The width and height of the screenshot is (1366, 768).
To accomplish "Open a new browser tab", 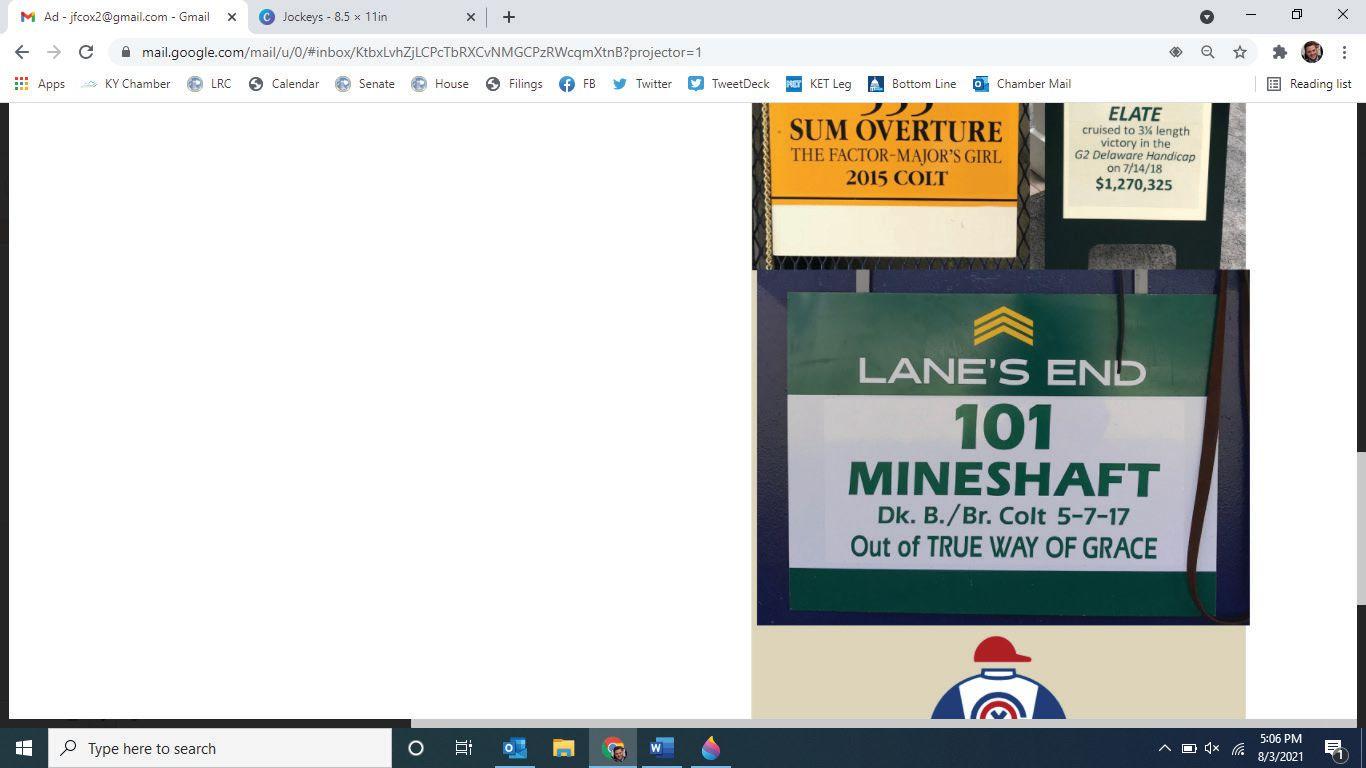I will coord(509,17).
